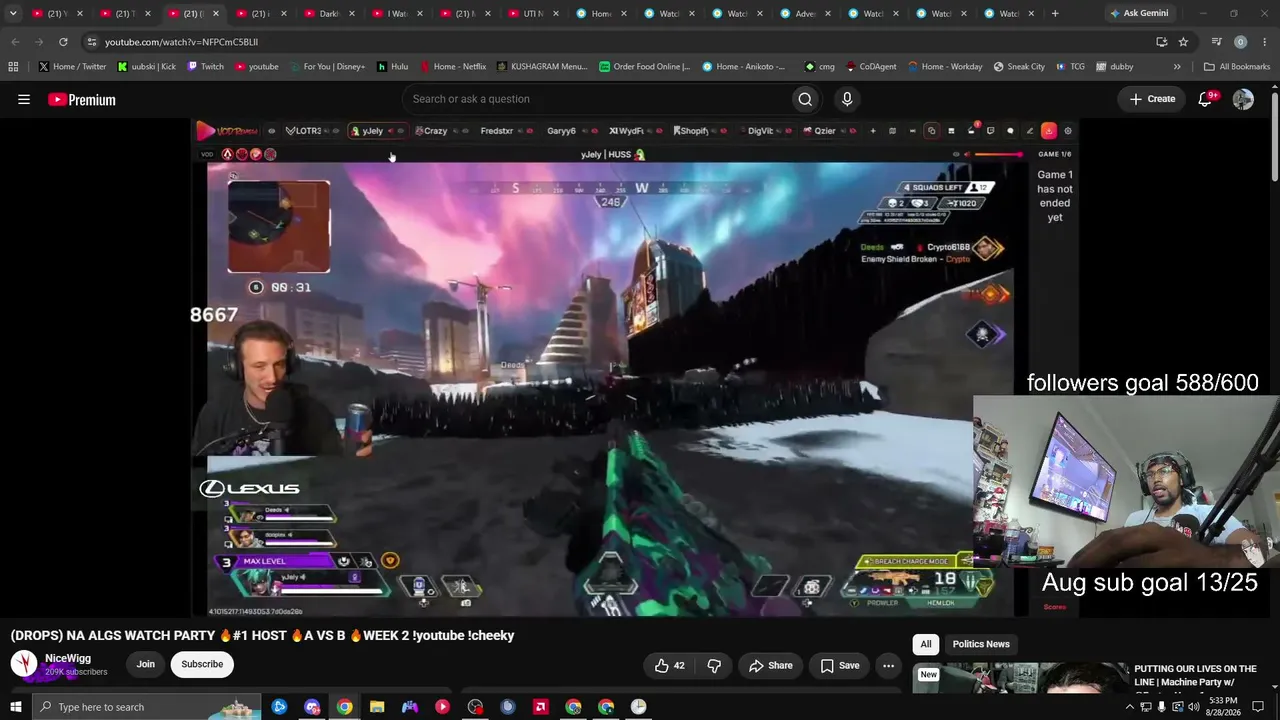Open the Twitch bookmark

pyautogui.click(x=205, y=67)
